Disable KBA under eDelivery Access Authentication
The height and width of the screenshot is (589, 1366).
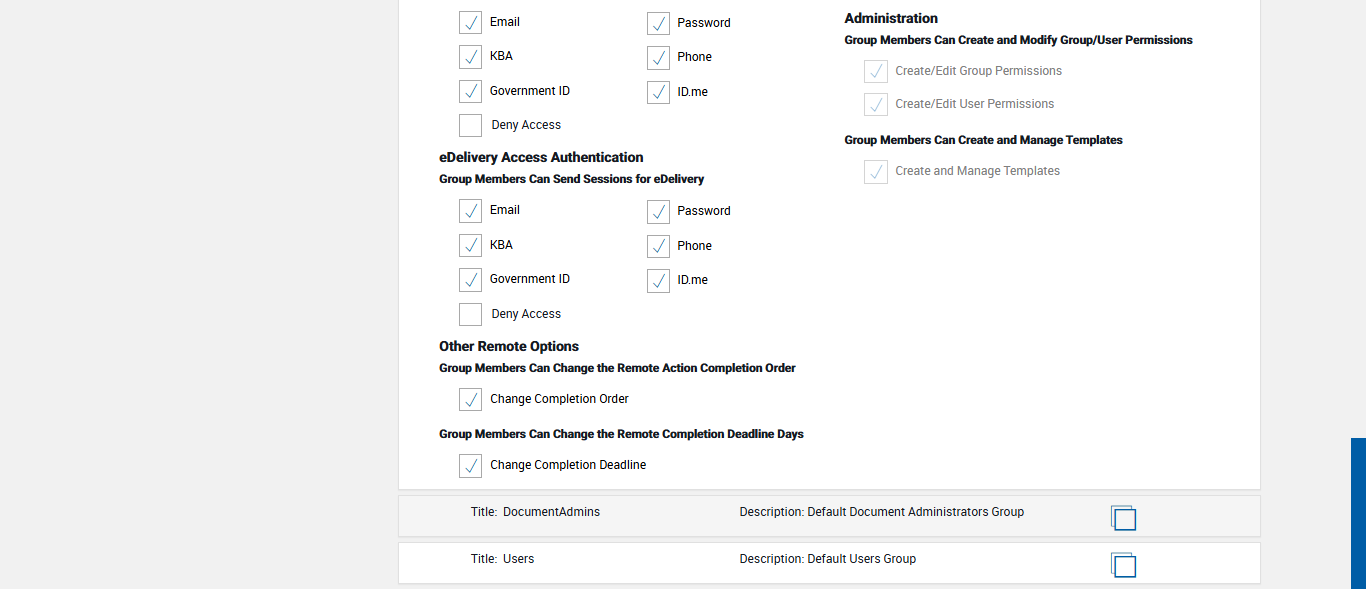coord(470,246)
